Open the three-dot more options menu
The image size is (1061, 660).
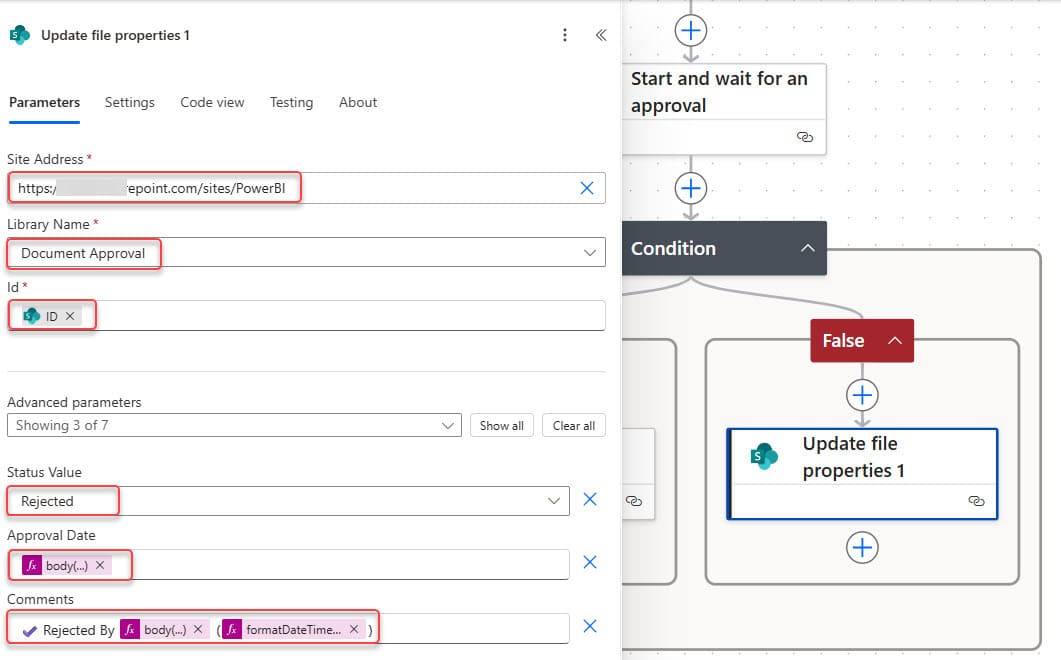(x=565, y=35)
